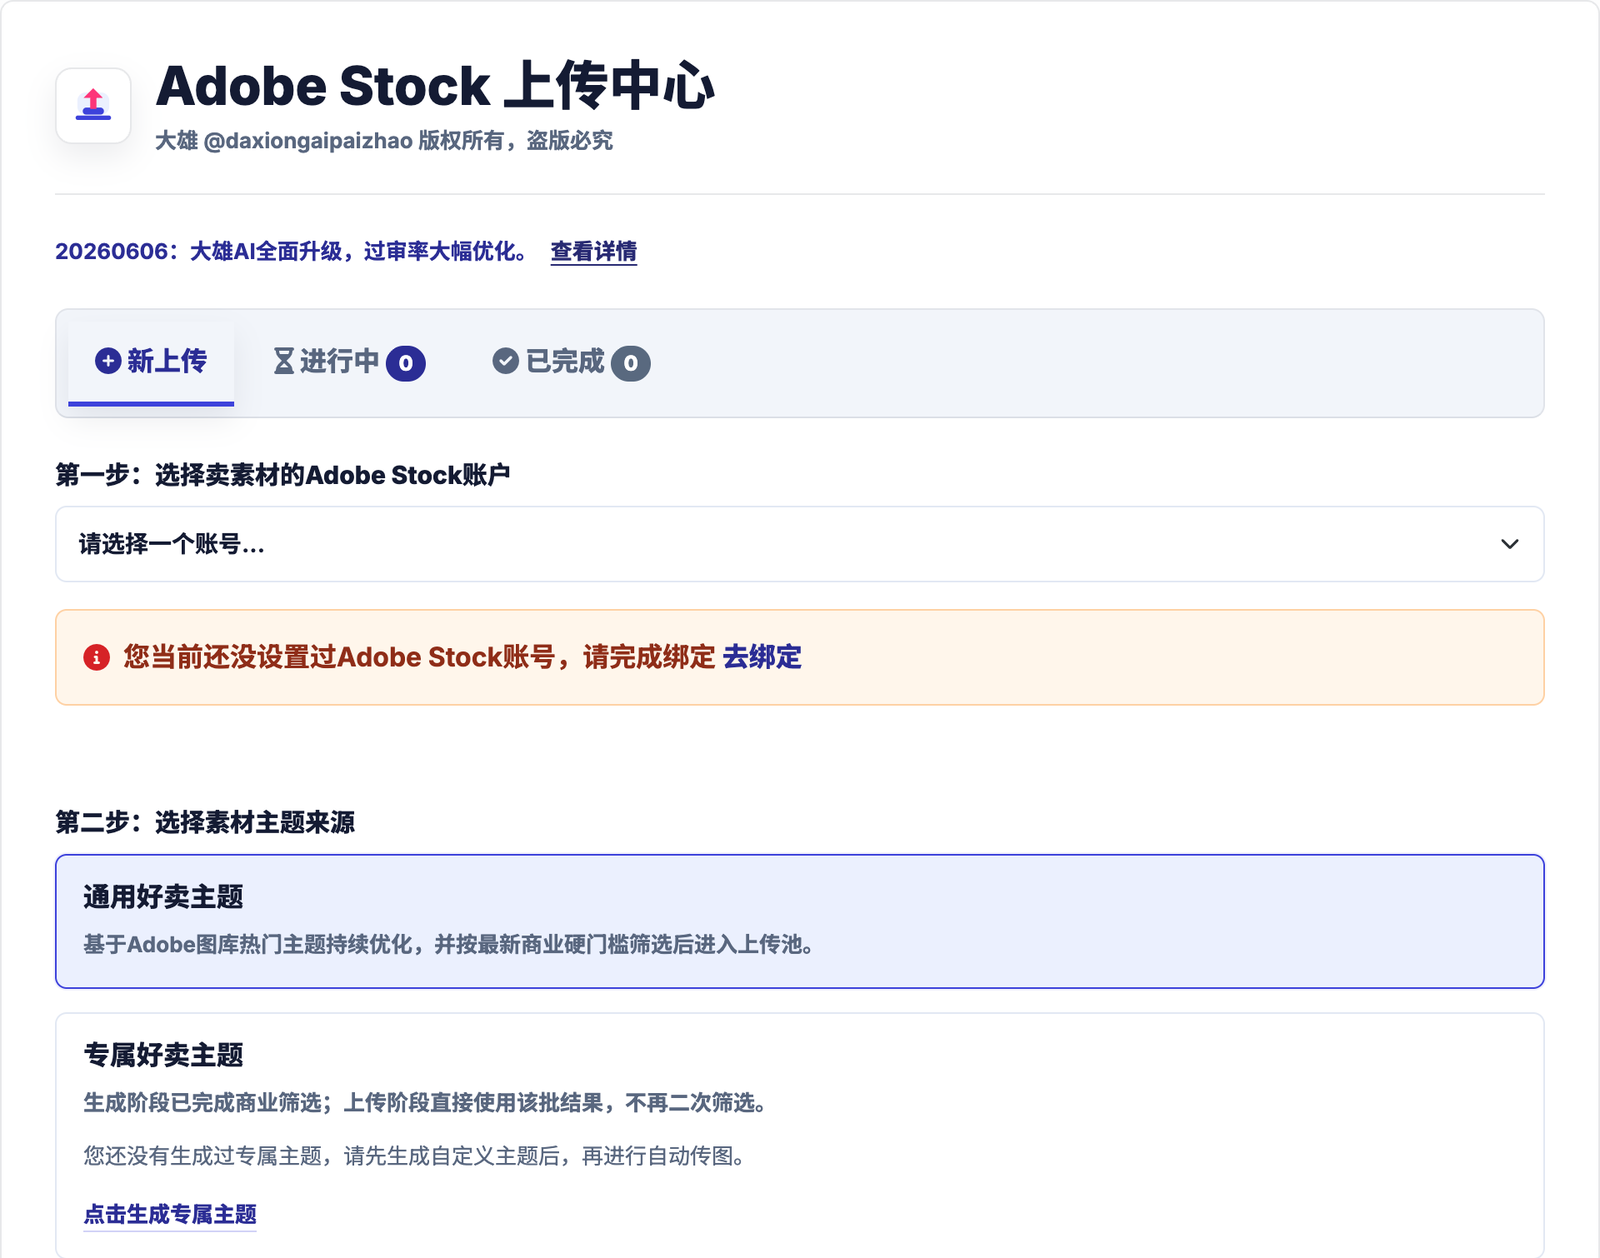
Task: Open the 已完成 tab
Action: click(571, 363)
